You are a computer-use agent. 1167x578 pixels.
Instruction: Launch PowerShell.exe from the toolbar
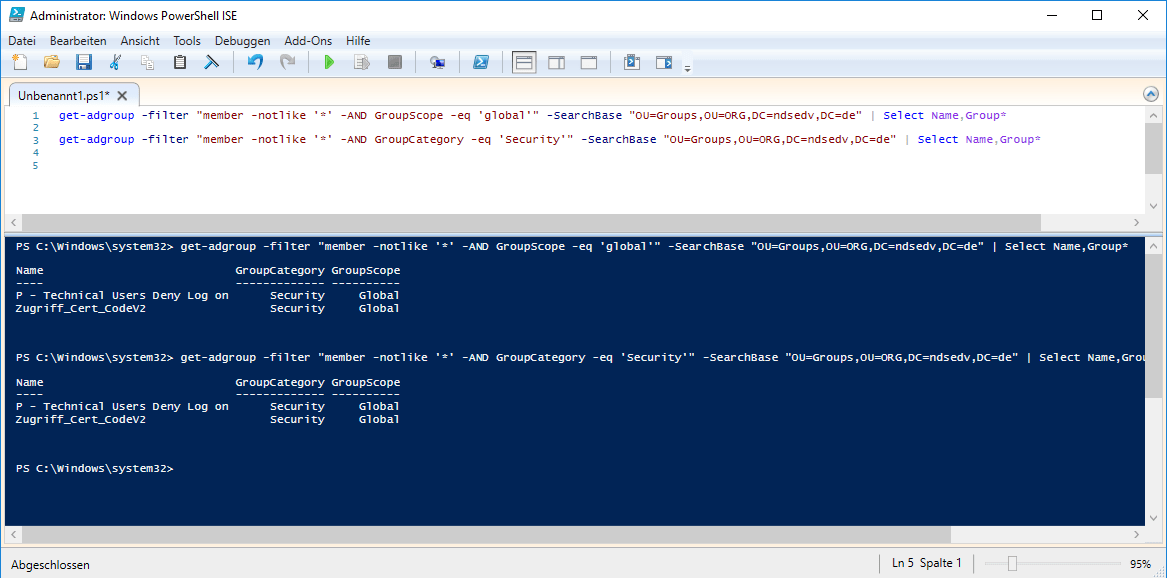coord(480,62)
